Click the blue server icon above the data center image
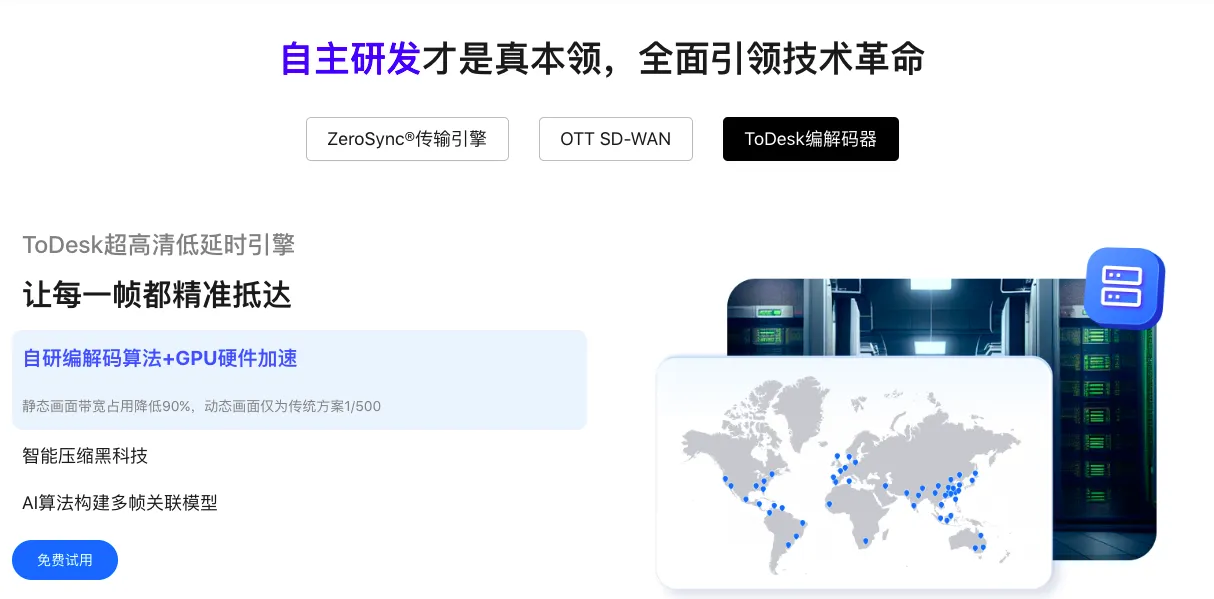The width and height of the screenshot is (1214, 599). pos(1122,287)
